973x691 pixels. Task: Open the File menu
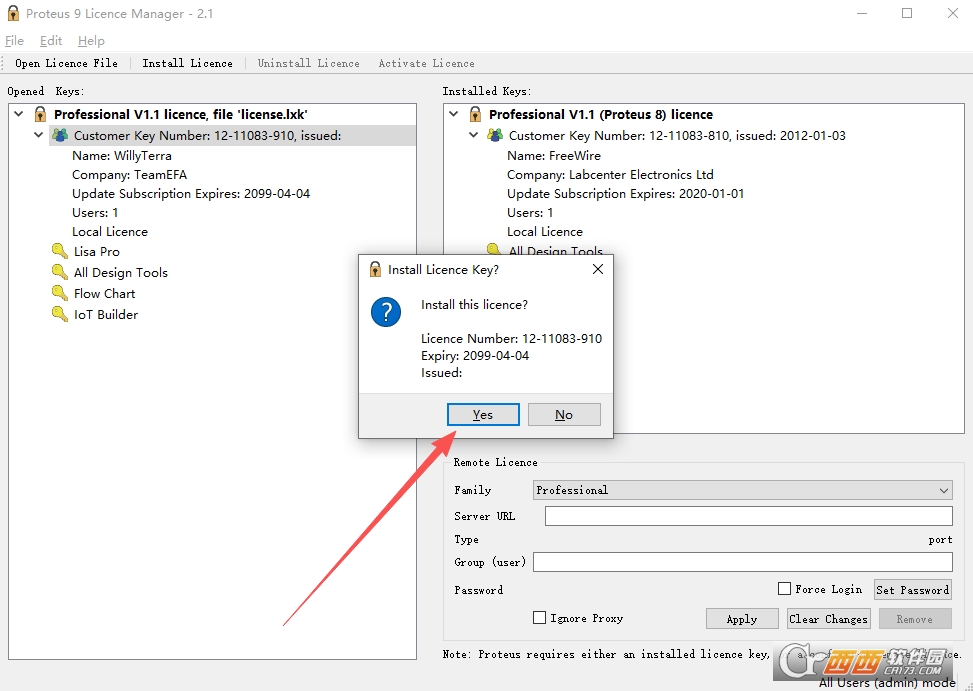(14, 41)
